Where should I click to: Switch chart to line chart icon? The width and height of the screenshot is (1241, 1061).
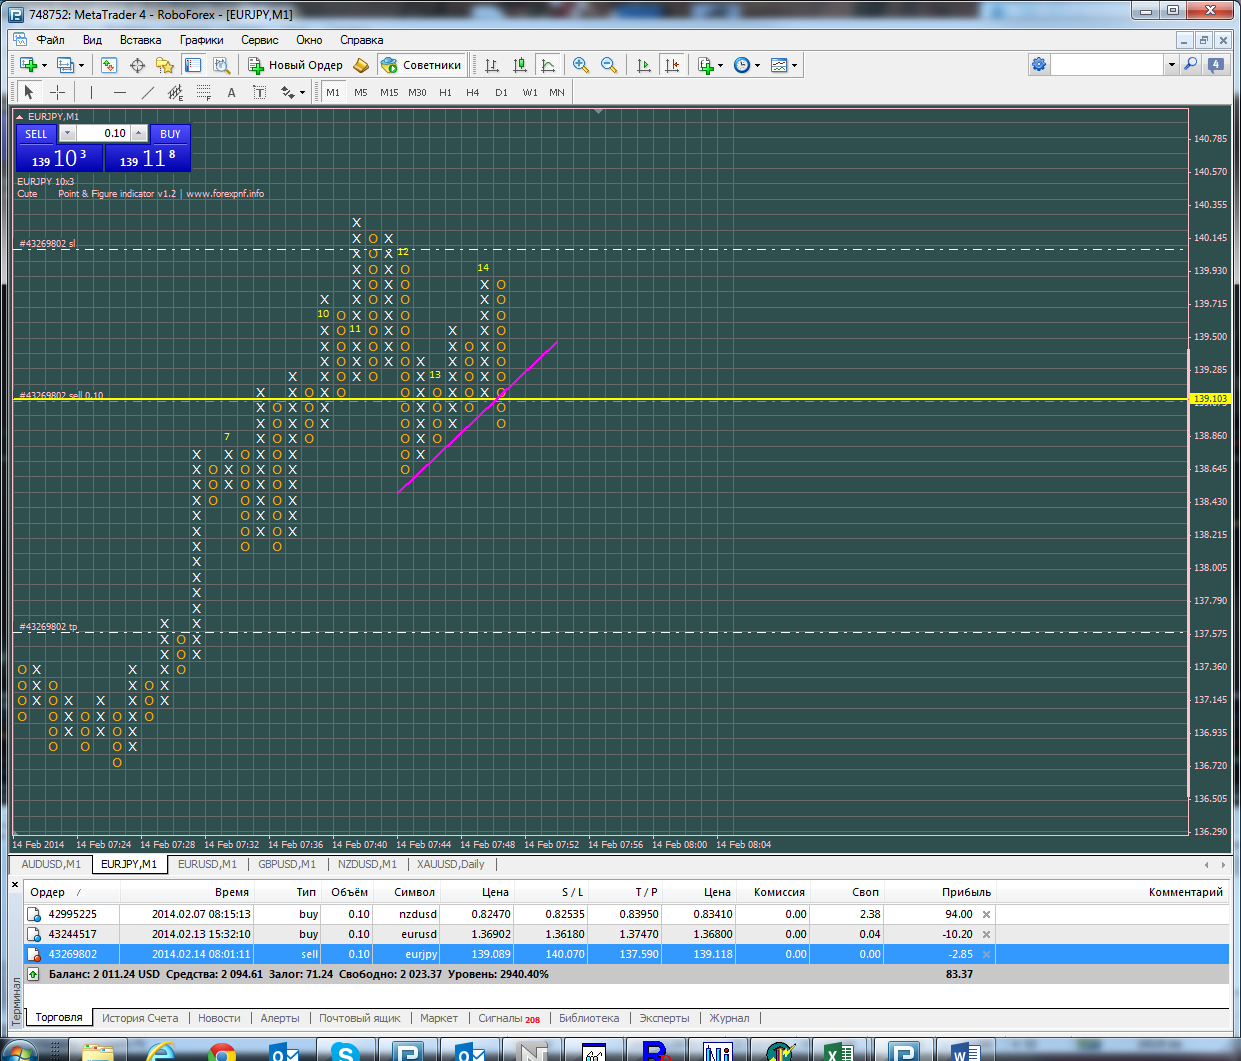point(548,65)
